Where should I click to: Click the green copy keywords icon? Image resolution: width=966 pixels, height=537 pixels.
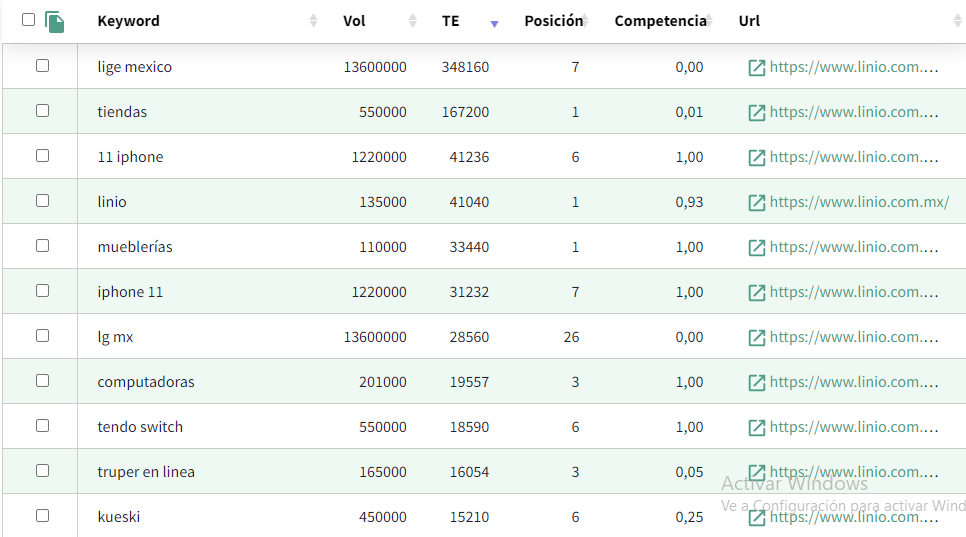(54, 22)
